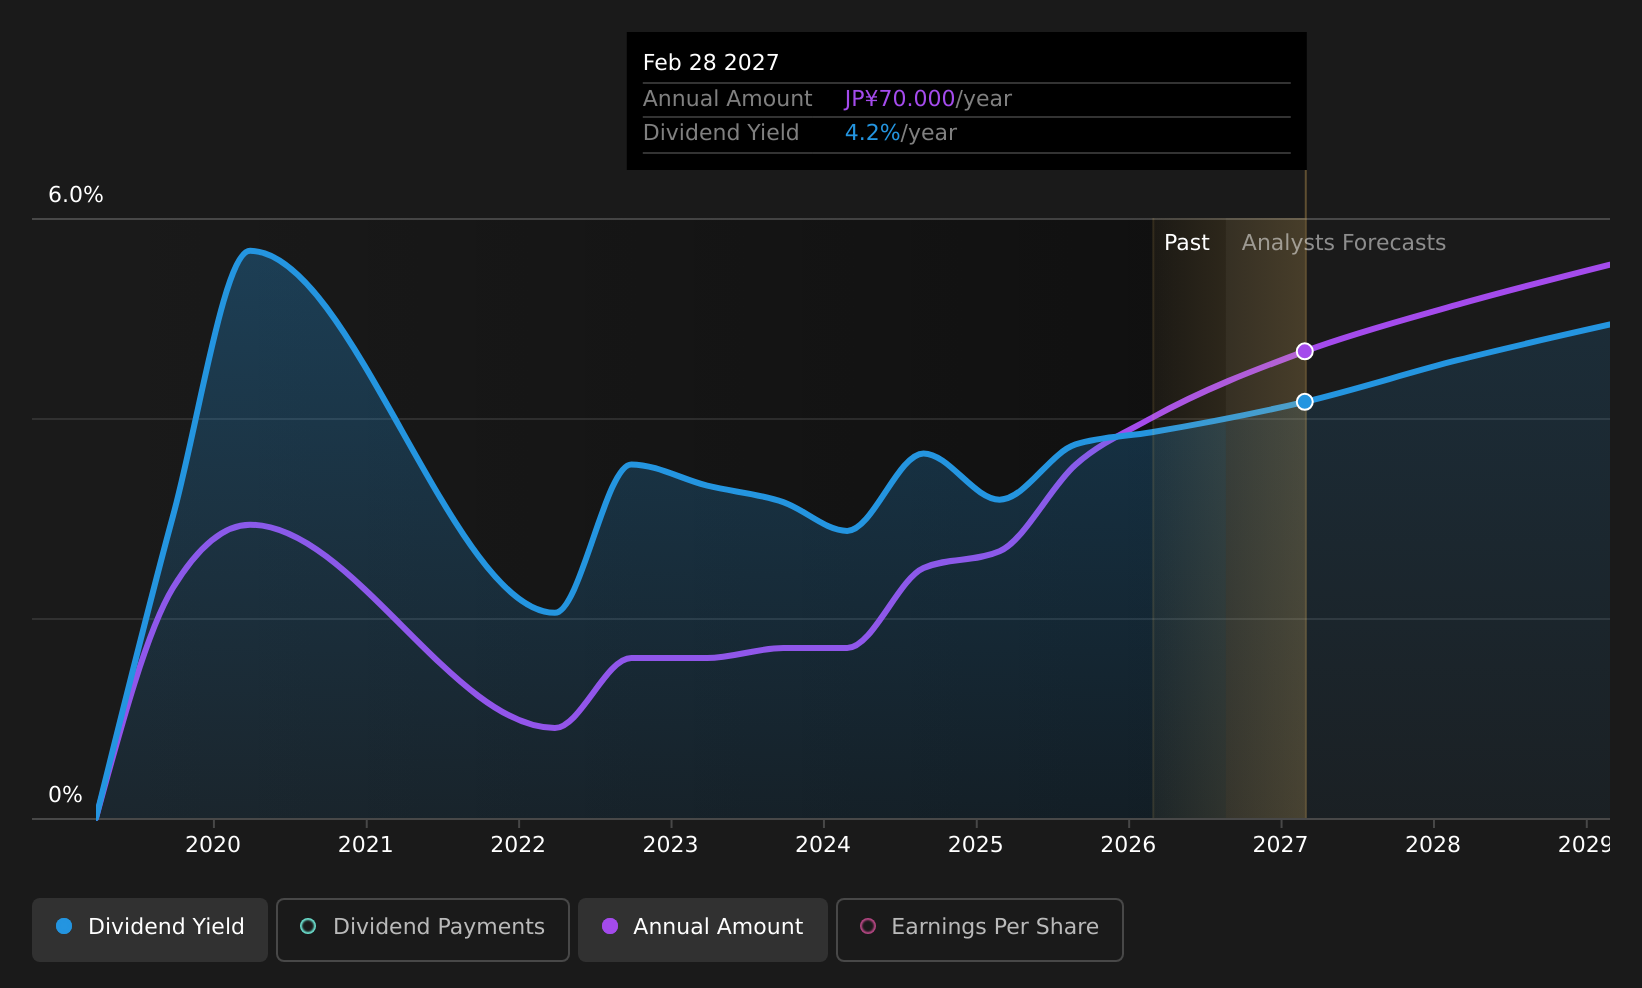Viewport: 1642px width, 988px height.
Task: Click the 4.2% dividend yield value
Action: (x=873, y=133)
